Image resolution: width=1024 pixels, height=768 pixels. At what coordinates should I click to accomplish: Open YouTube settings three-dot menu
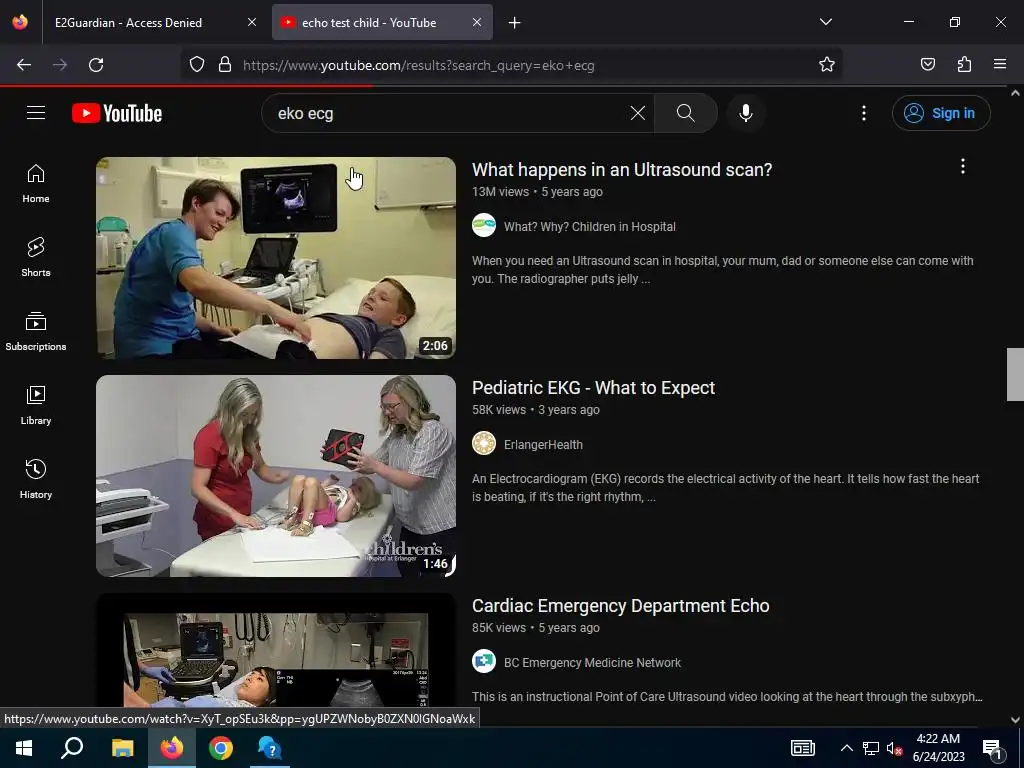tap(863, 113)
